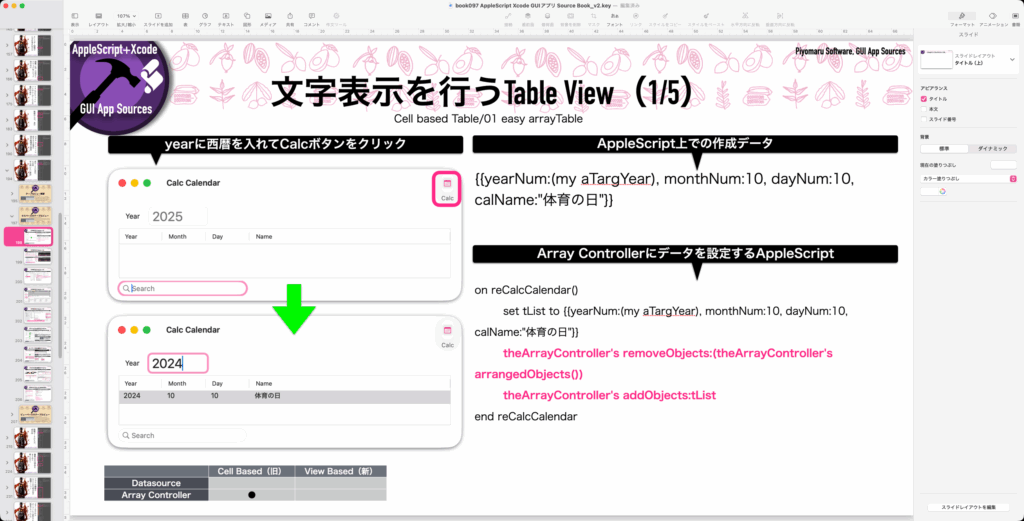Click the Add Slide (スライドを追加) toolbar icon
1024x521 pixels.
click(x=157, y=17)
